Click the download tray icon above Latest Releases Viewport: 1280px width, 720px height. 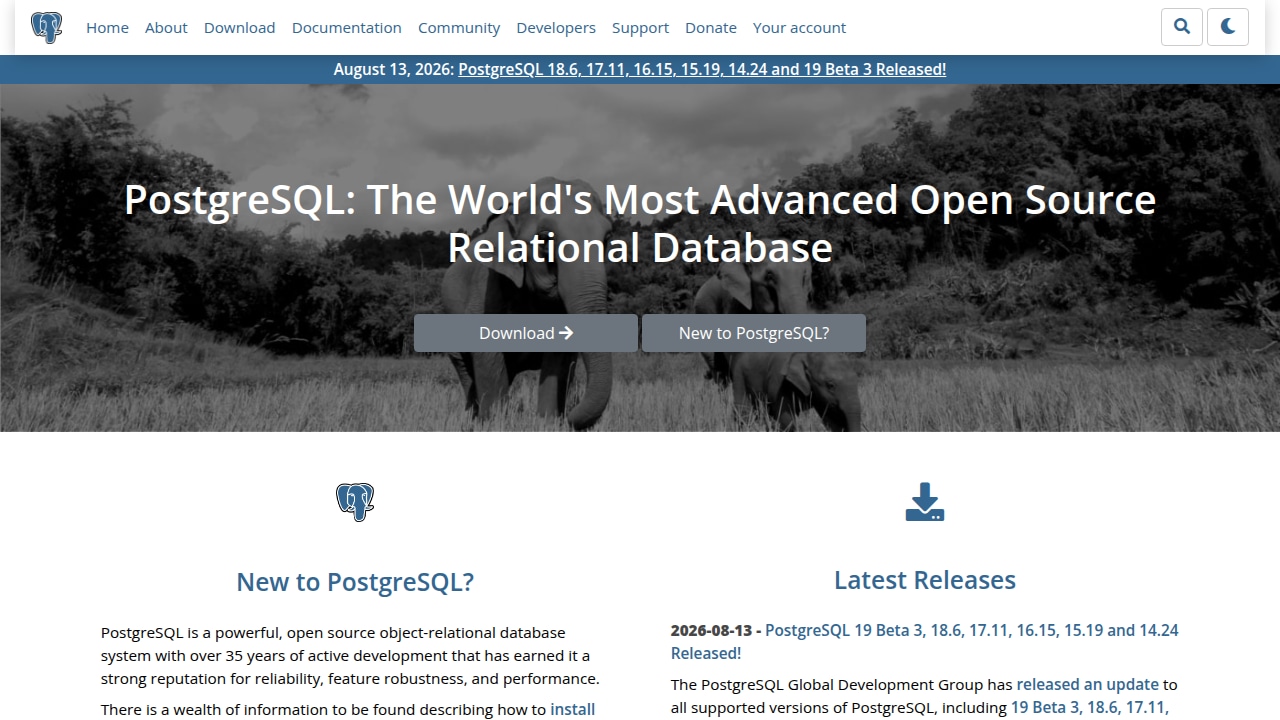[925, 502]
